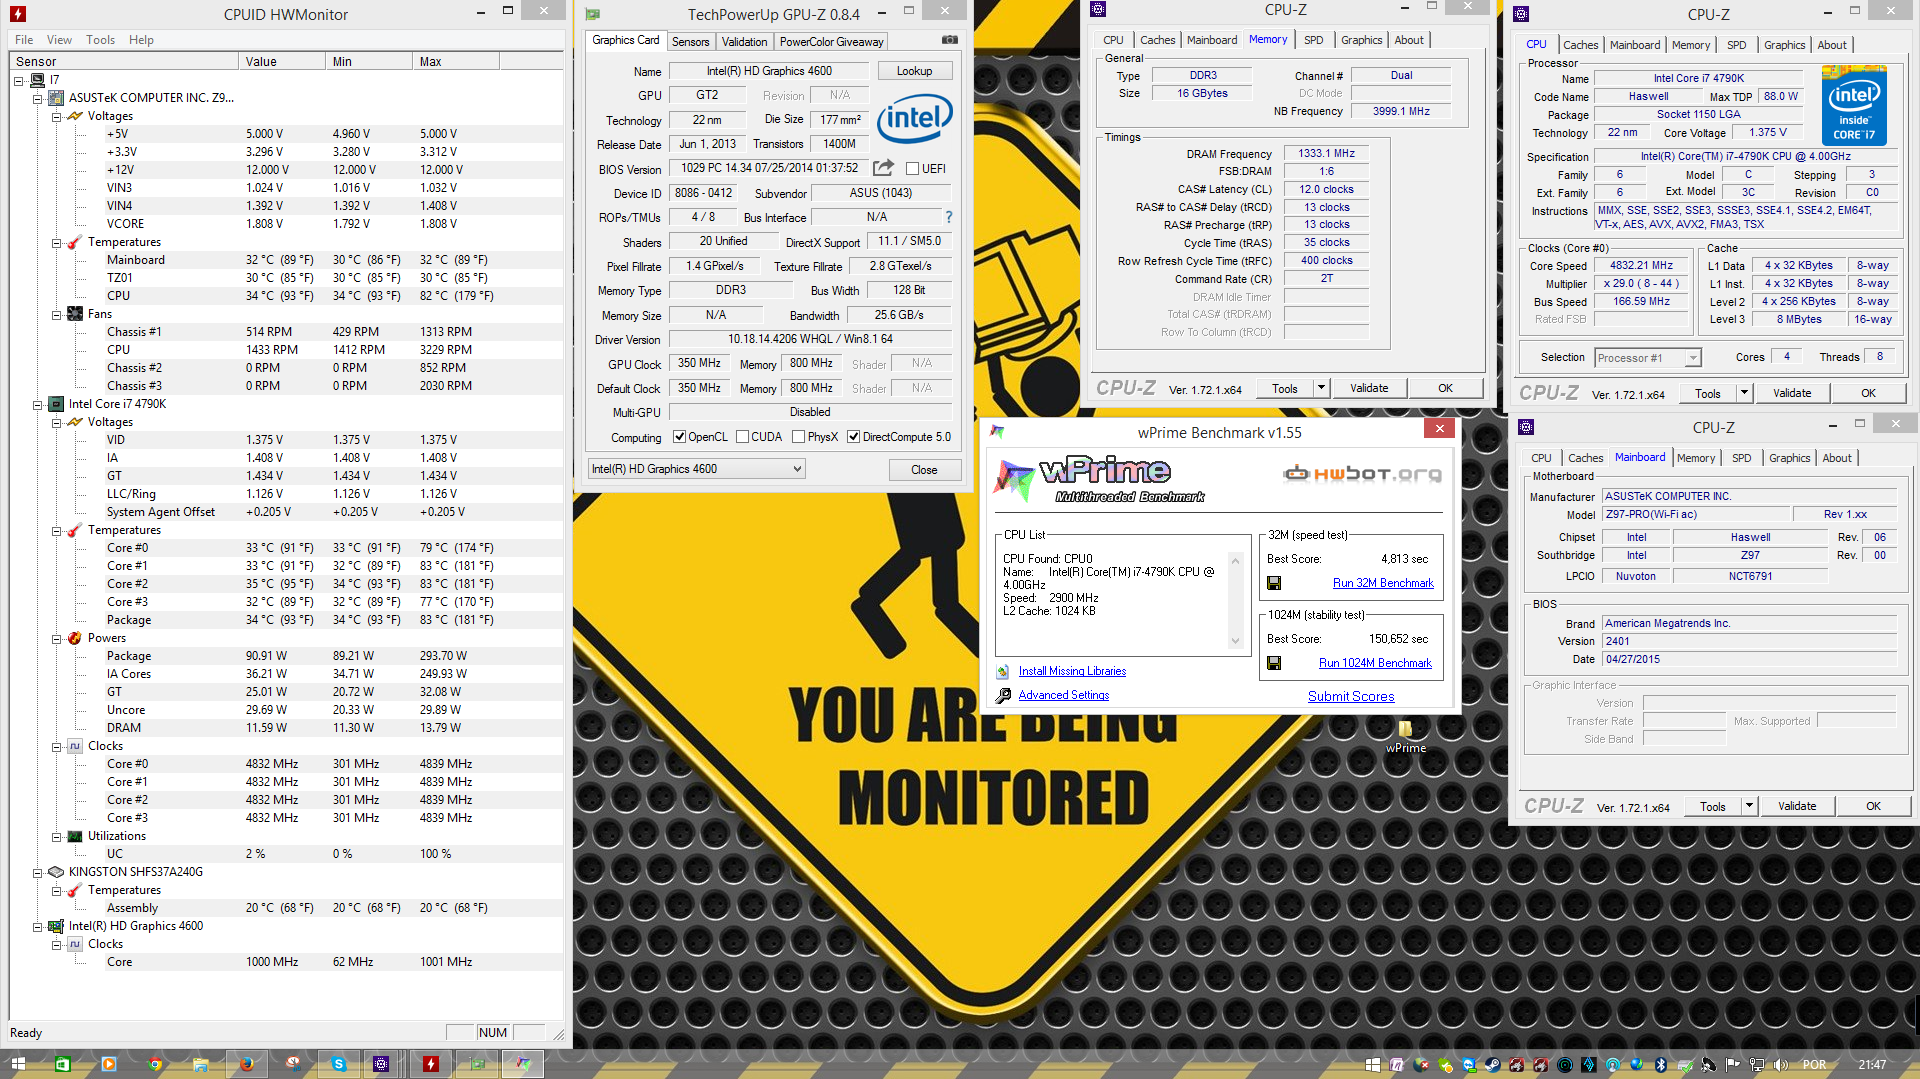Open Google Chrome from the taskbar
Screen dimensions: 1920x1079
[155, 1064]
